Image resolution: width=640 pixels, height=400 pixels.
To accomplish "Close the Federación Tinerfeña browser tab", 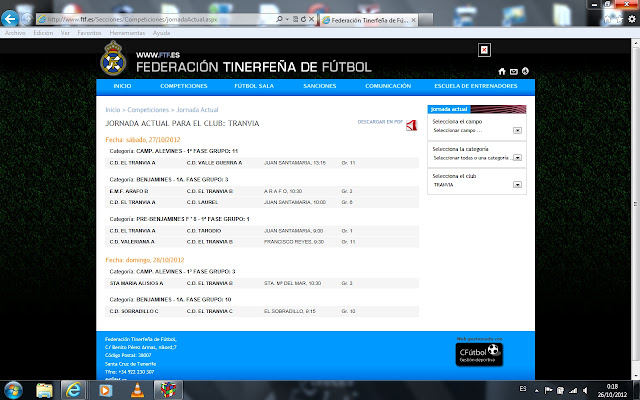I will (x=413, y=20).
